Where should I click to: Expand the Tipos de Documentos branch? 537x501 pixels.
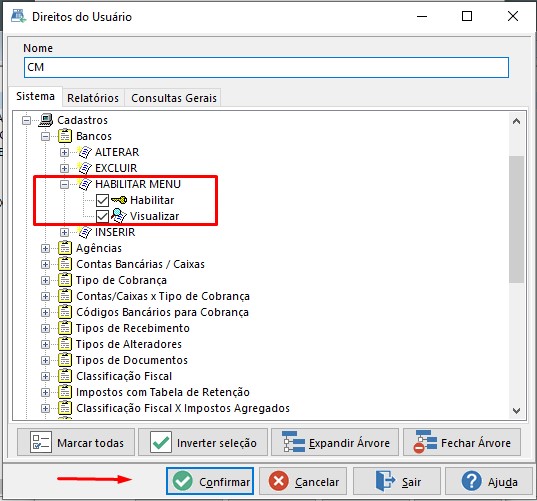[x=45, y=361]
